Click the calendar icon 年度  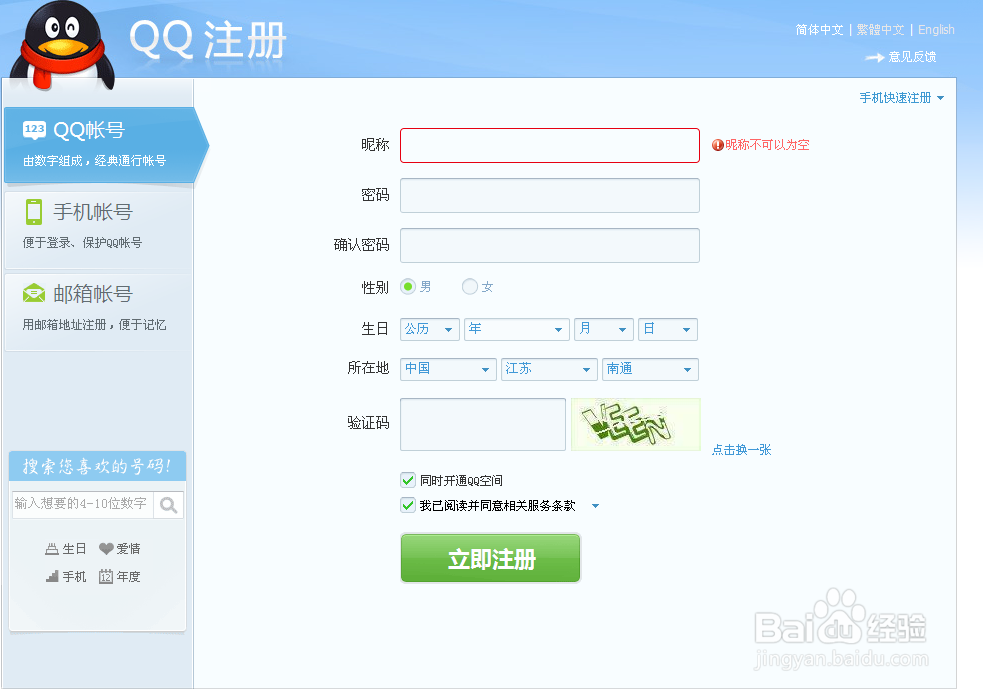[x=106, y=576]
